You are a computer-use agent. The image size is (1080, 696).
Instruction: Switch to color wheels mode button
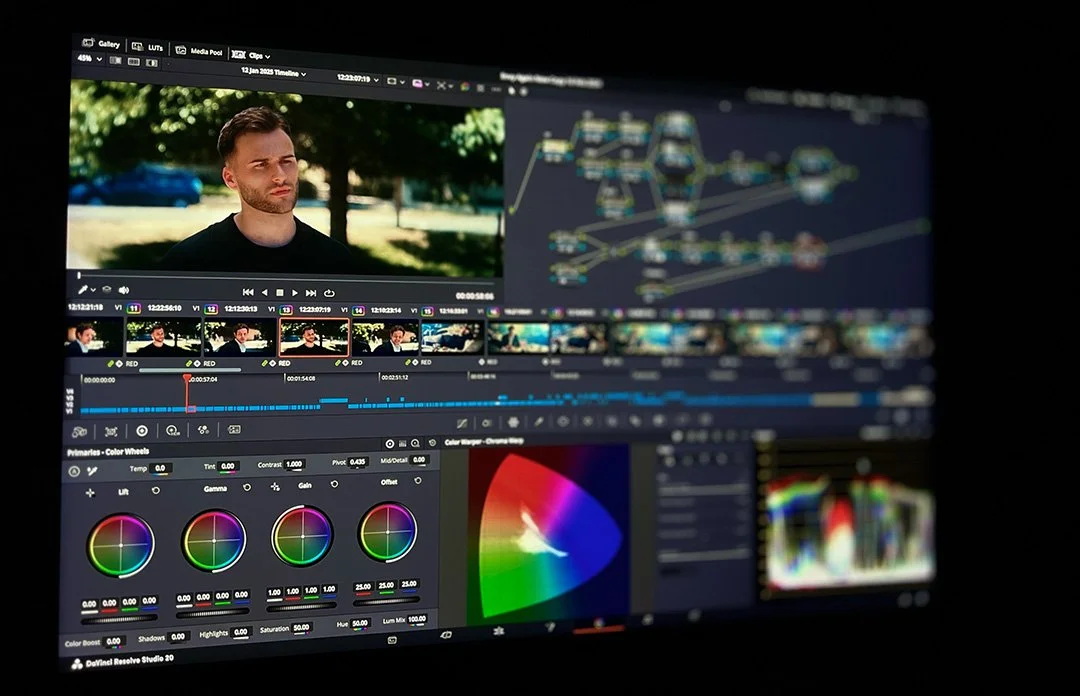(x=390, y=444)
